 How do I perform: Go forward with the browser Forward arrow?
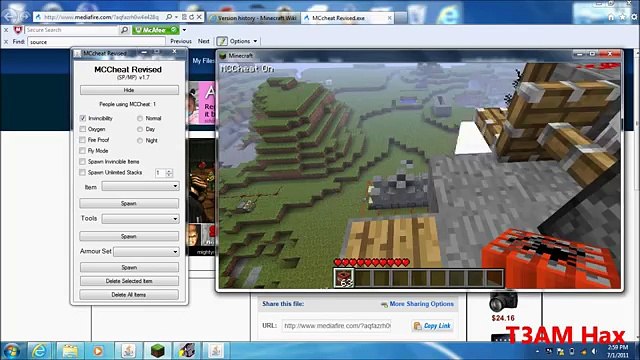pyautogui.click(x=25, y=17)
